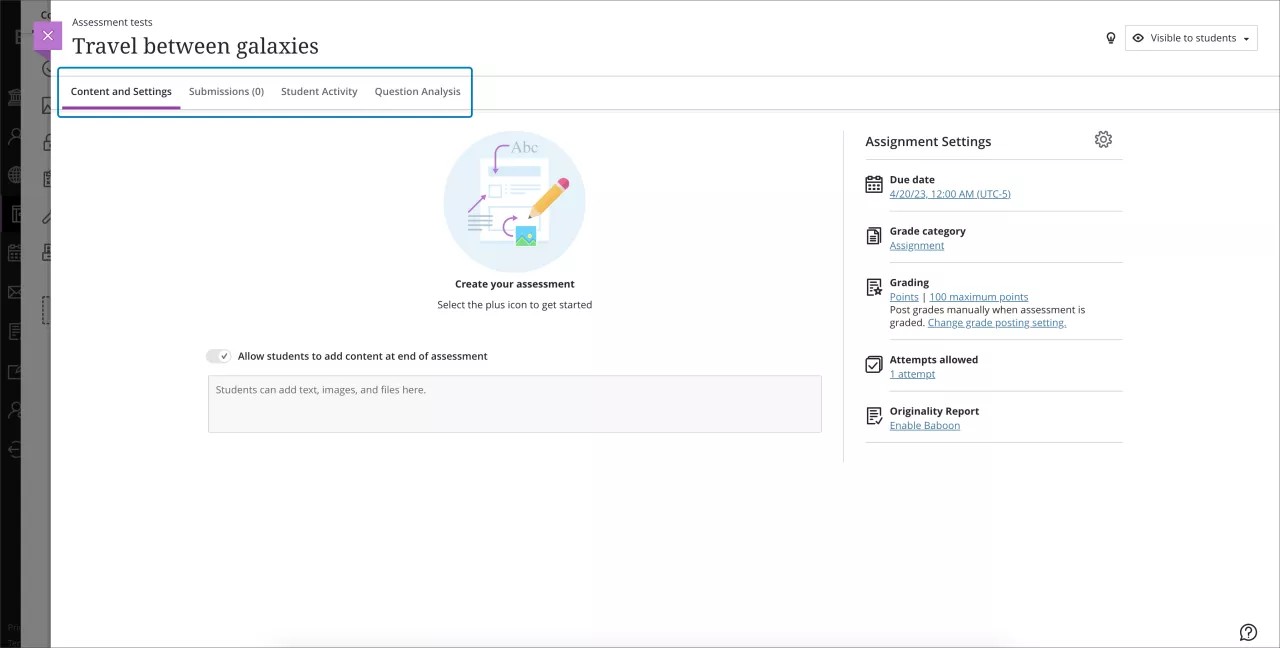This screenshot has width=1280, height=648.
Task: Click the student content placeholder text area
Action: (514, 403)
